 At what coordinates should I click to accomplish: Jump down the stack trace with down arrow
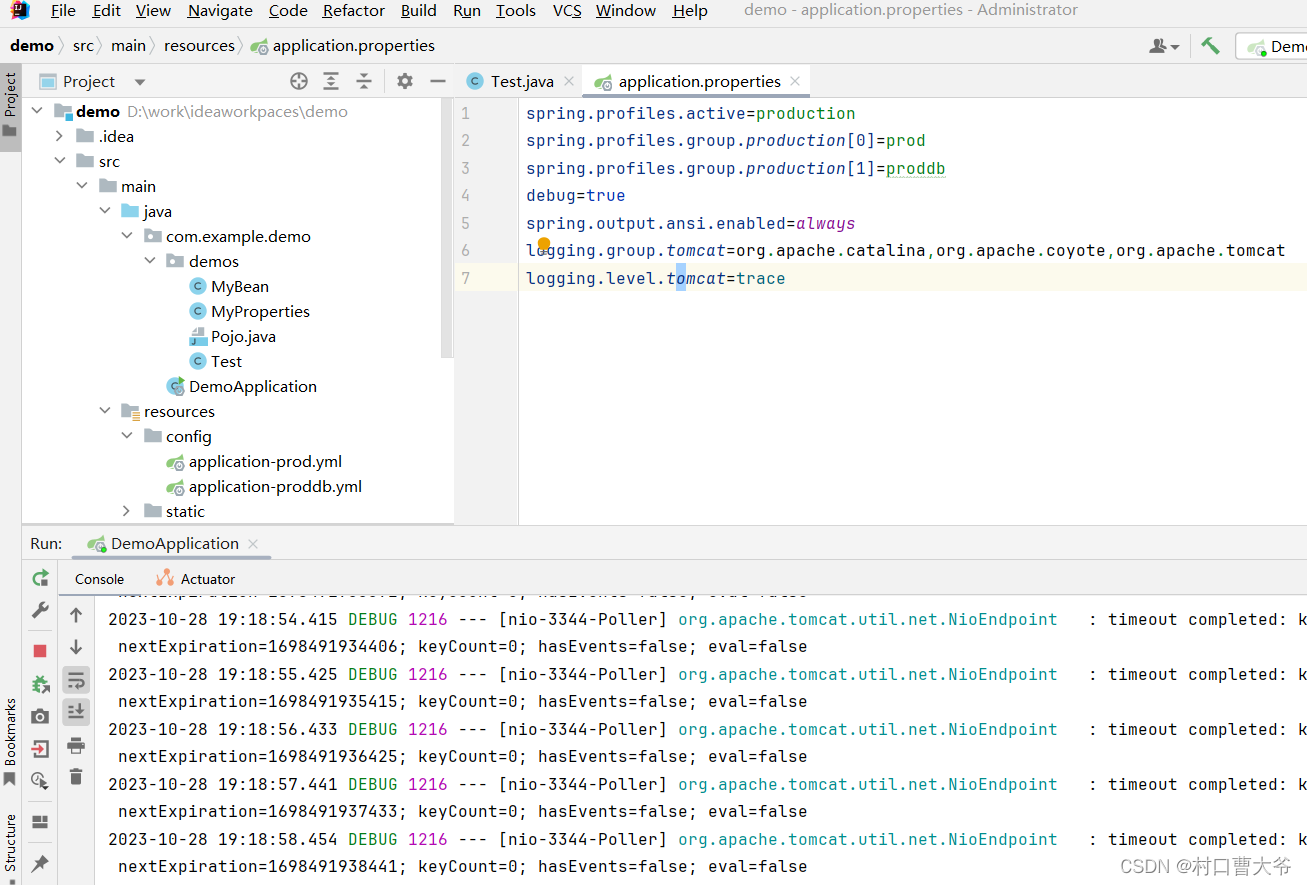tap(76, 648)
